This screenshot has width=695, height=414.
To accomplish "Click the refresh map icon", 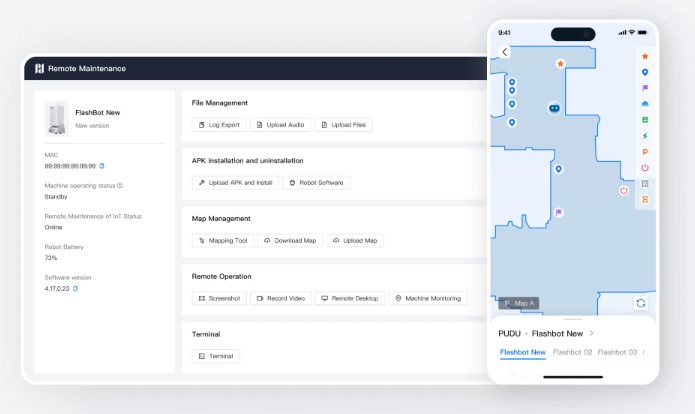I will tap(640, 303).
